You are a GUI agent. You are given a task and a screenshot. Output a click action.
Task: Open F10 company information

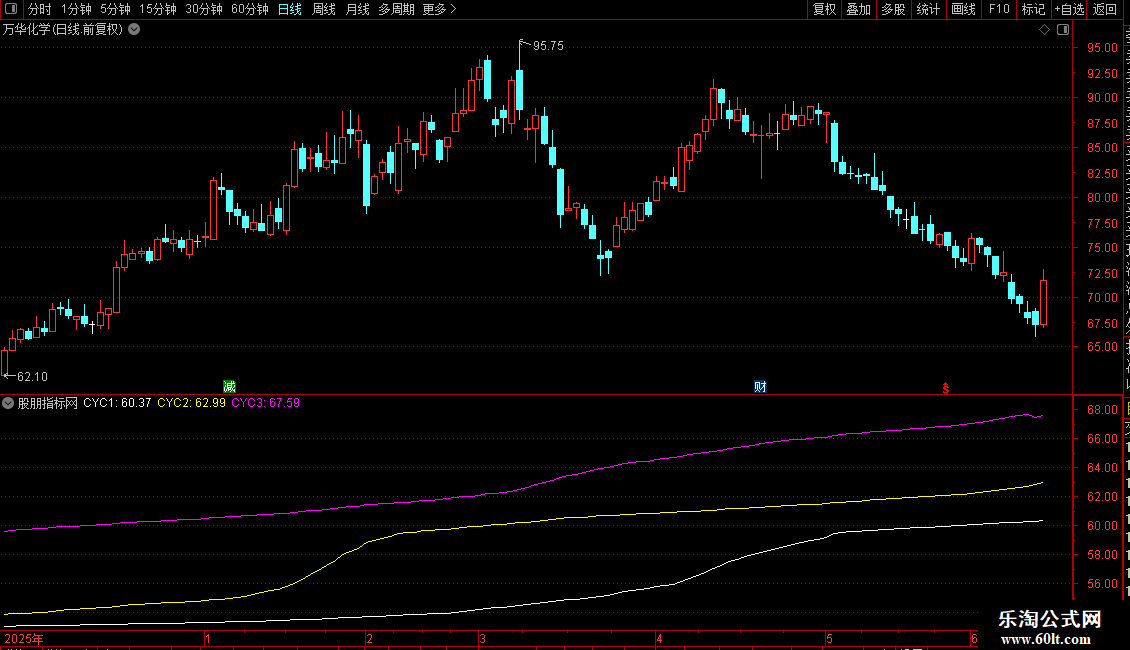tap(999, 9)
